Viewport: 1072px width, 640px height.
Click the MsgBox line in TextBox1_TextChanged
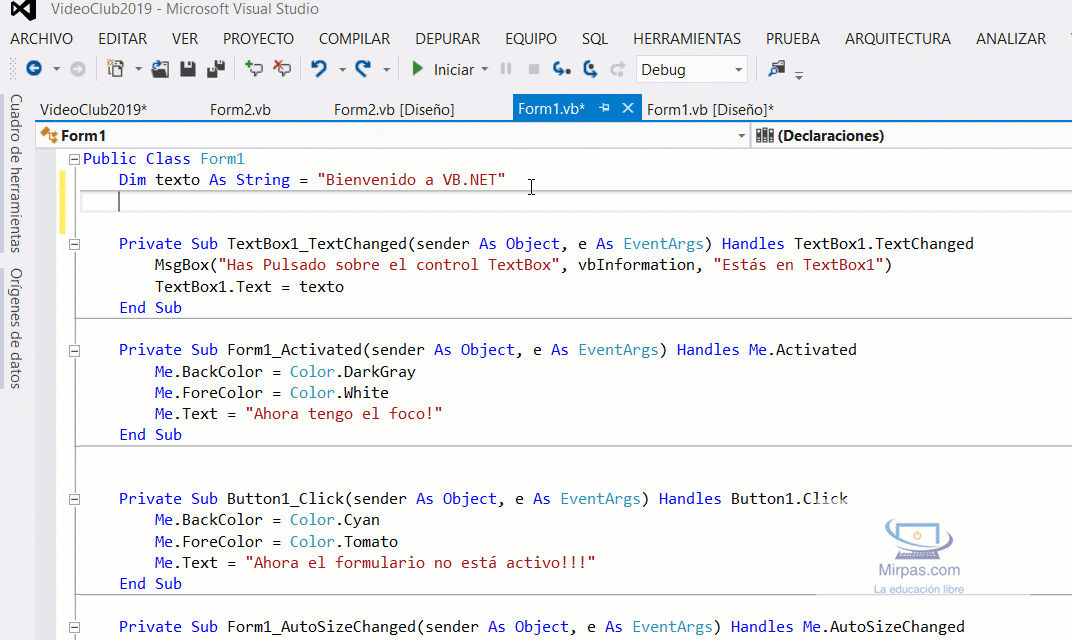coord(523,265)
